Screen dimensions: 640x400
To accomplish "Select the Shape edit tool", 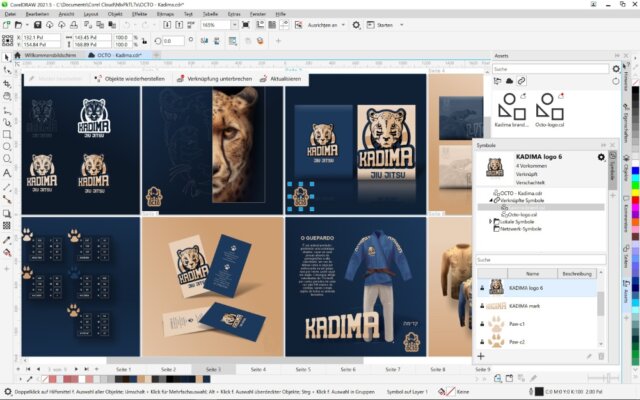I will click(7, 71).
